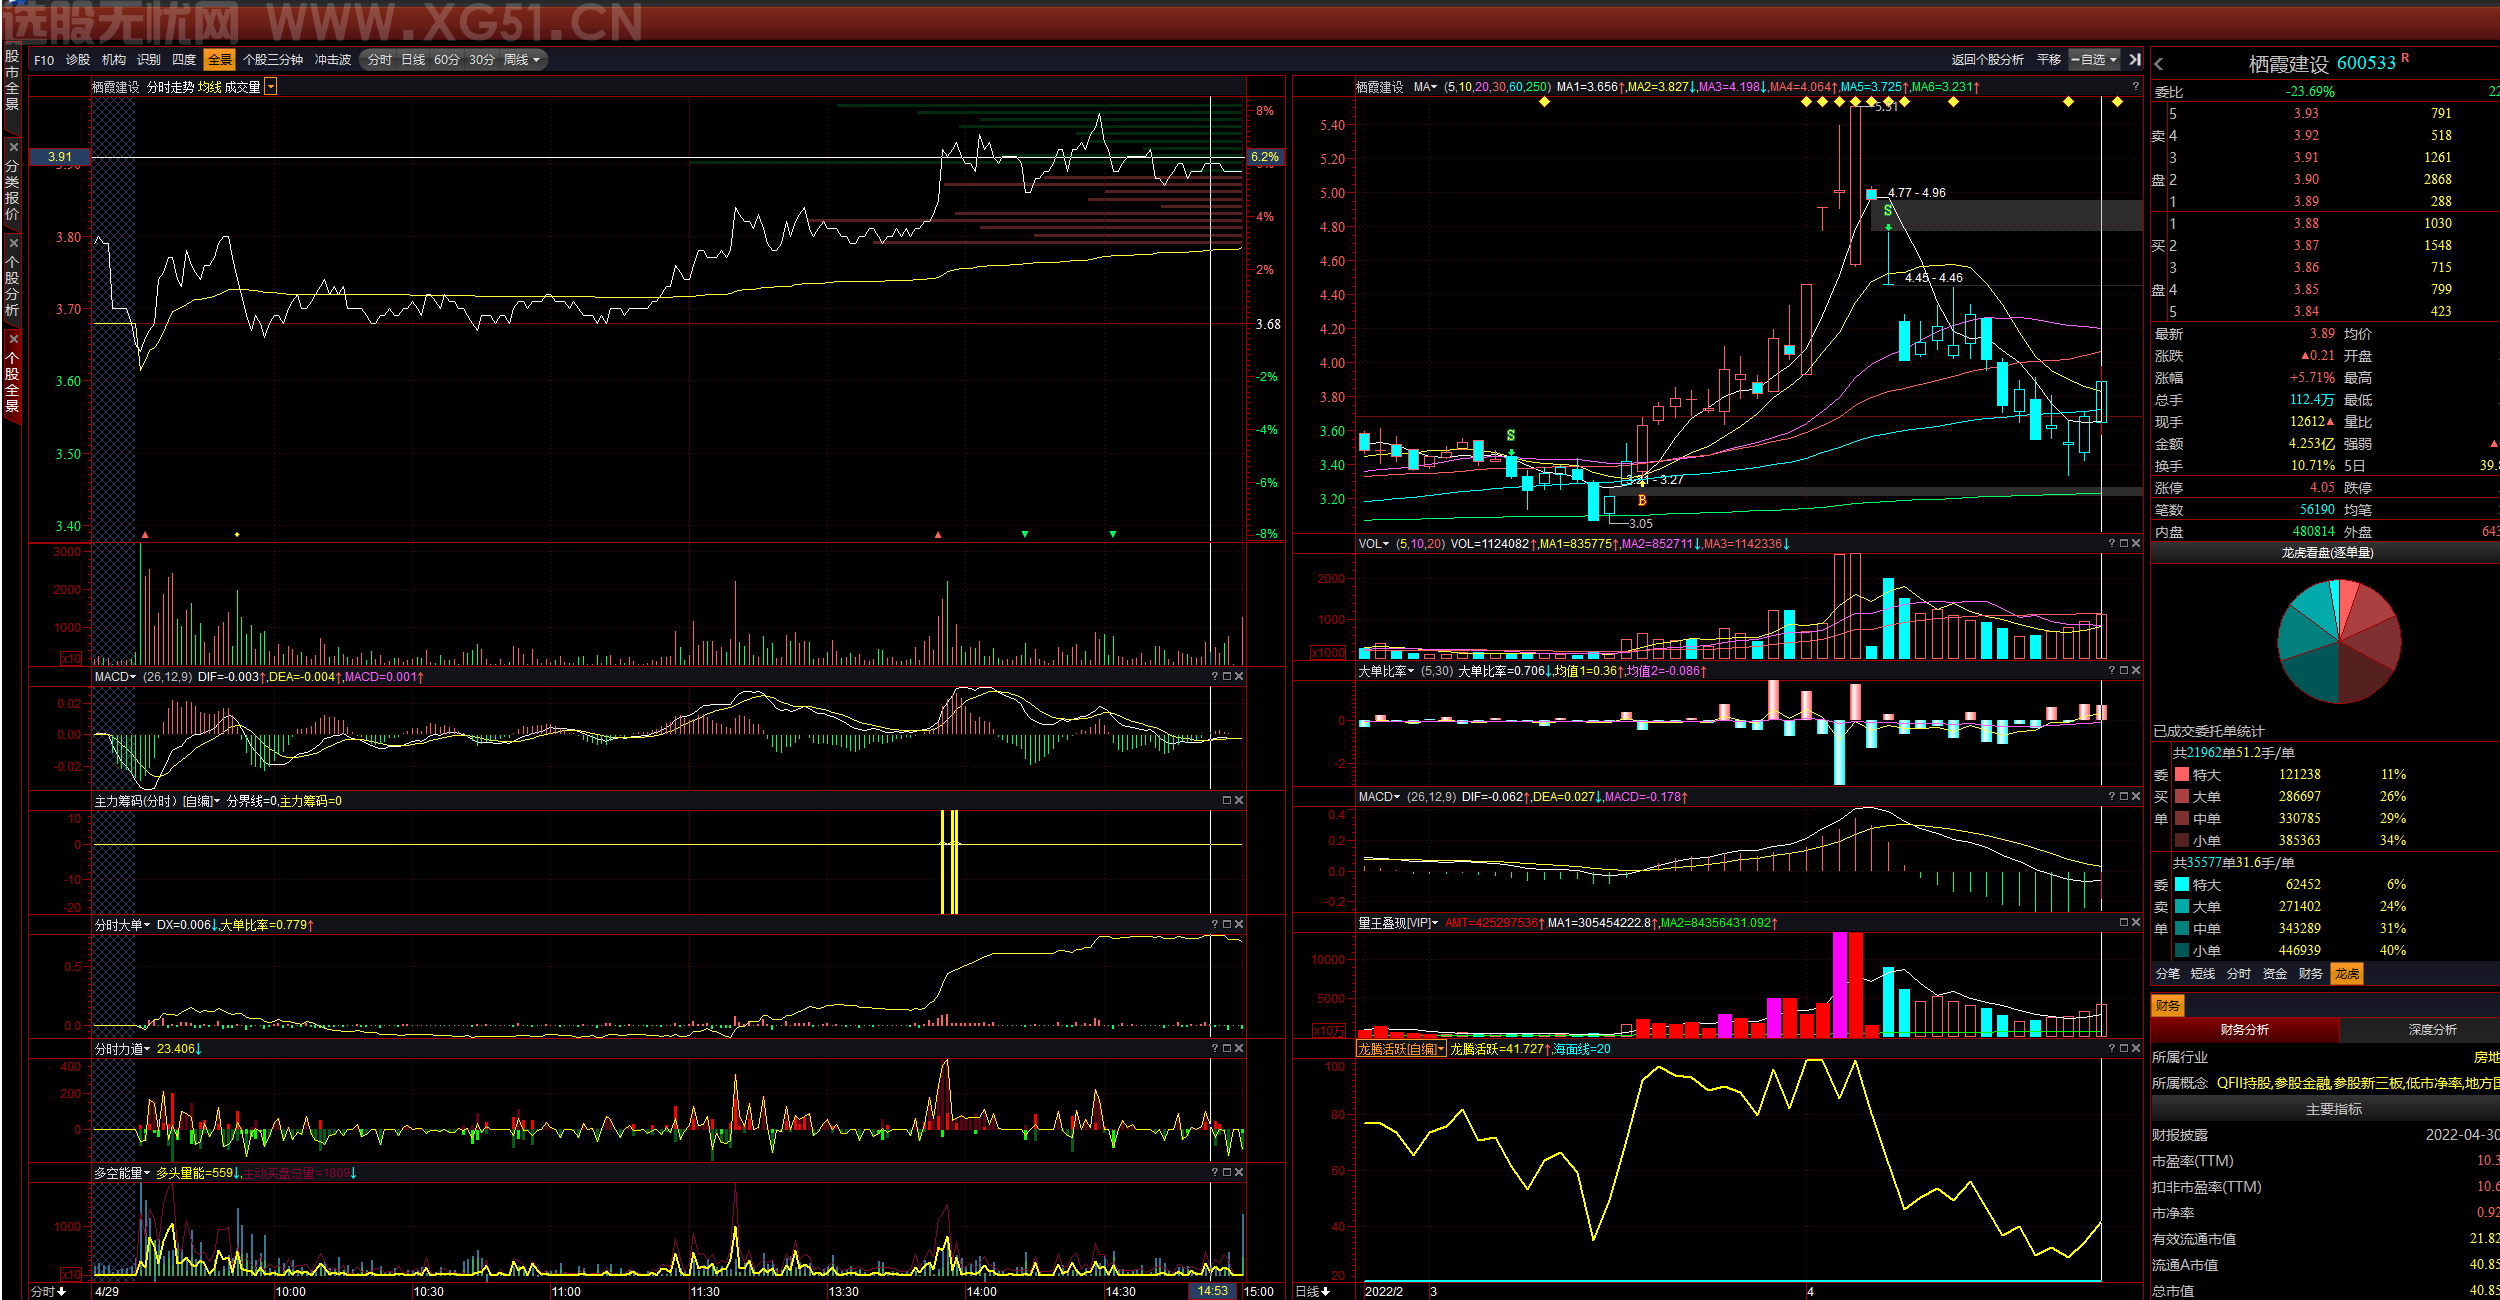This screenshot has width=2500, height=1300.
Task: Close the 大单比率 panel
Action: click(2136, 670)
